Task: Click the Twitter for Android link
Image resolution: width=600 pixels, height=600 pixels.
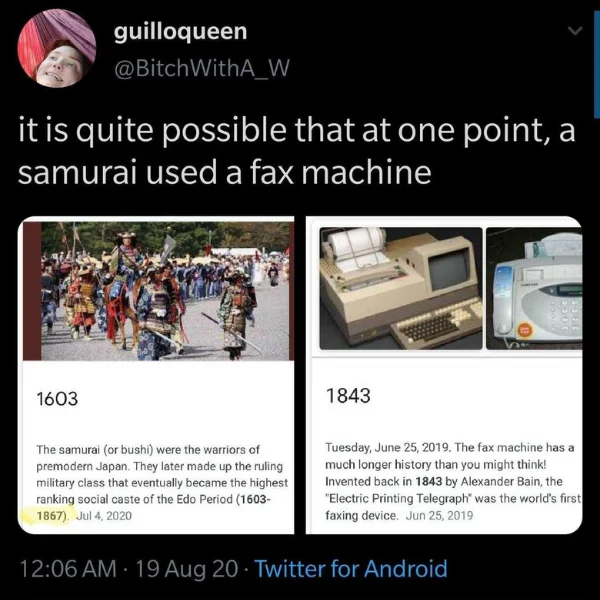Action: 351,568
